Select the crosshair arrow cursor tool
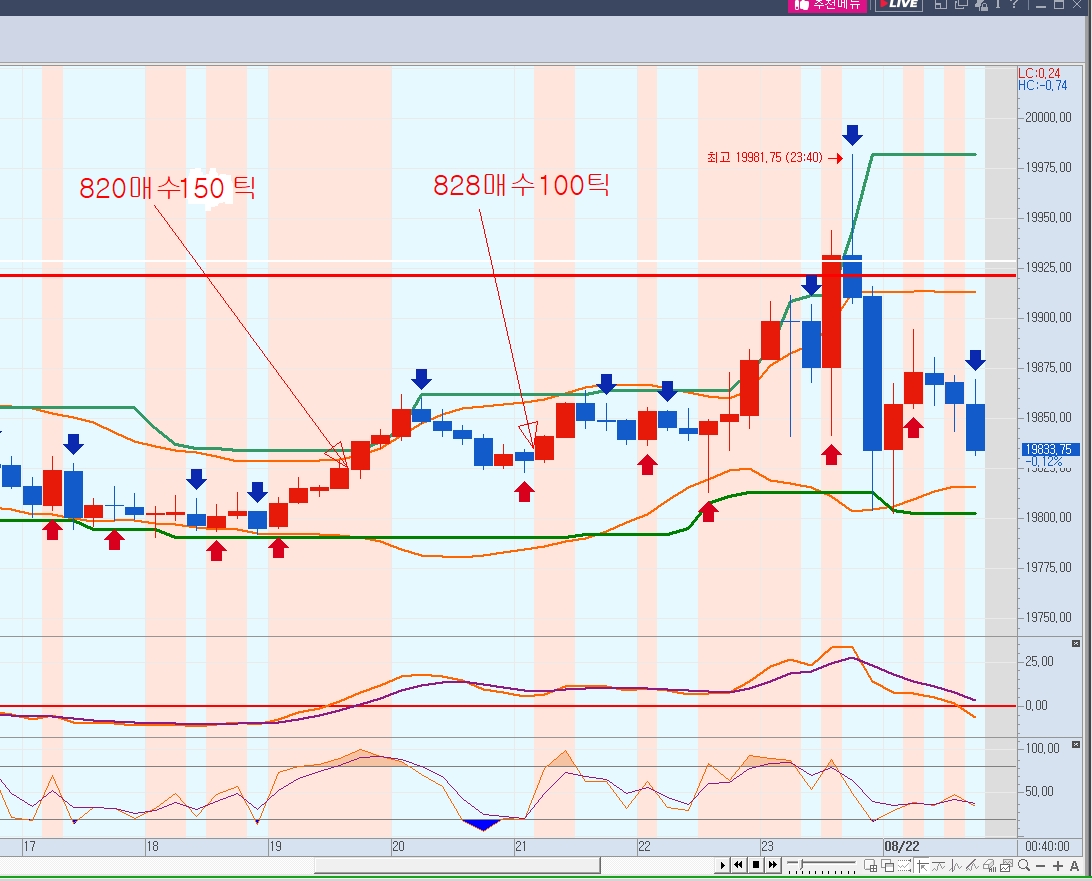Image resolution: width=1092 pixels, height=881 pixels. coord(923,866)
